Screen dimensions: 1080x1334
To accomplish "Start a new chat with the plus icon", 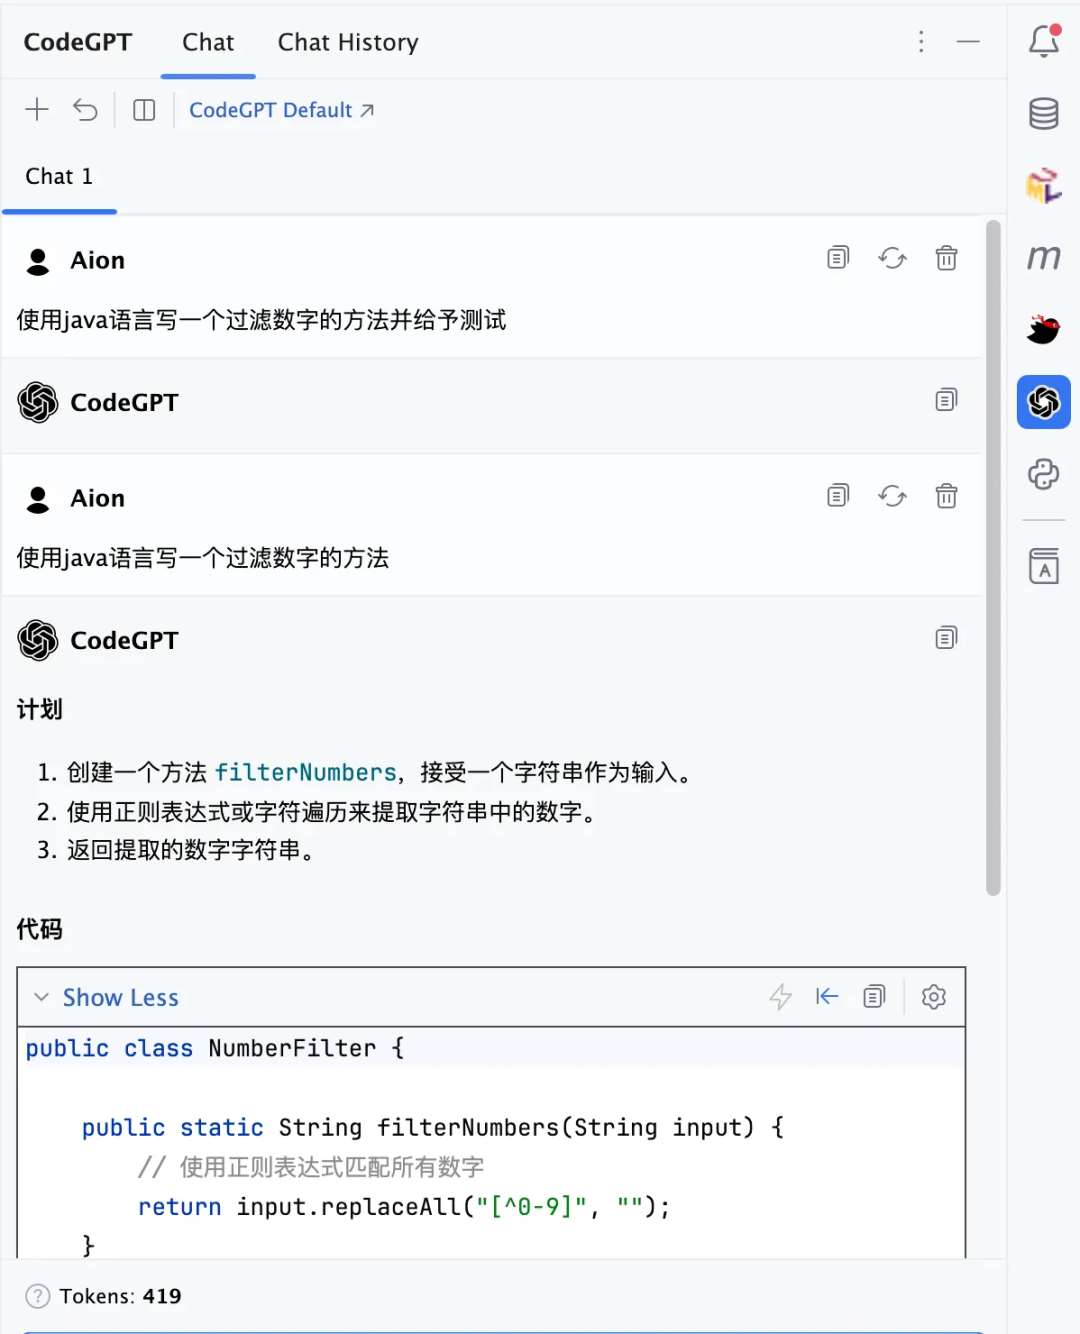I will point(36,109).
